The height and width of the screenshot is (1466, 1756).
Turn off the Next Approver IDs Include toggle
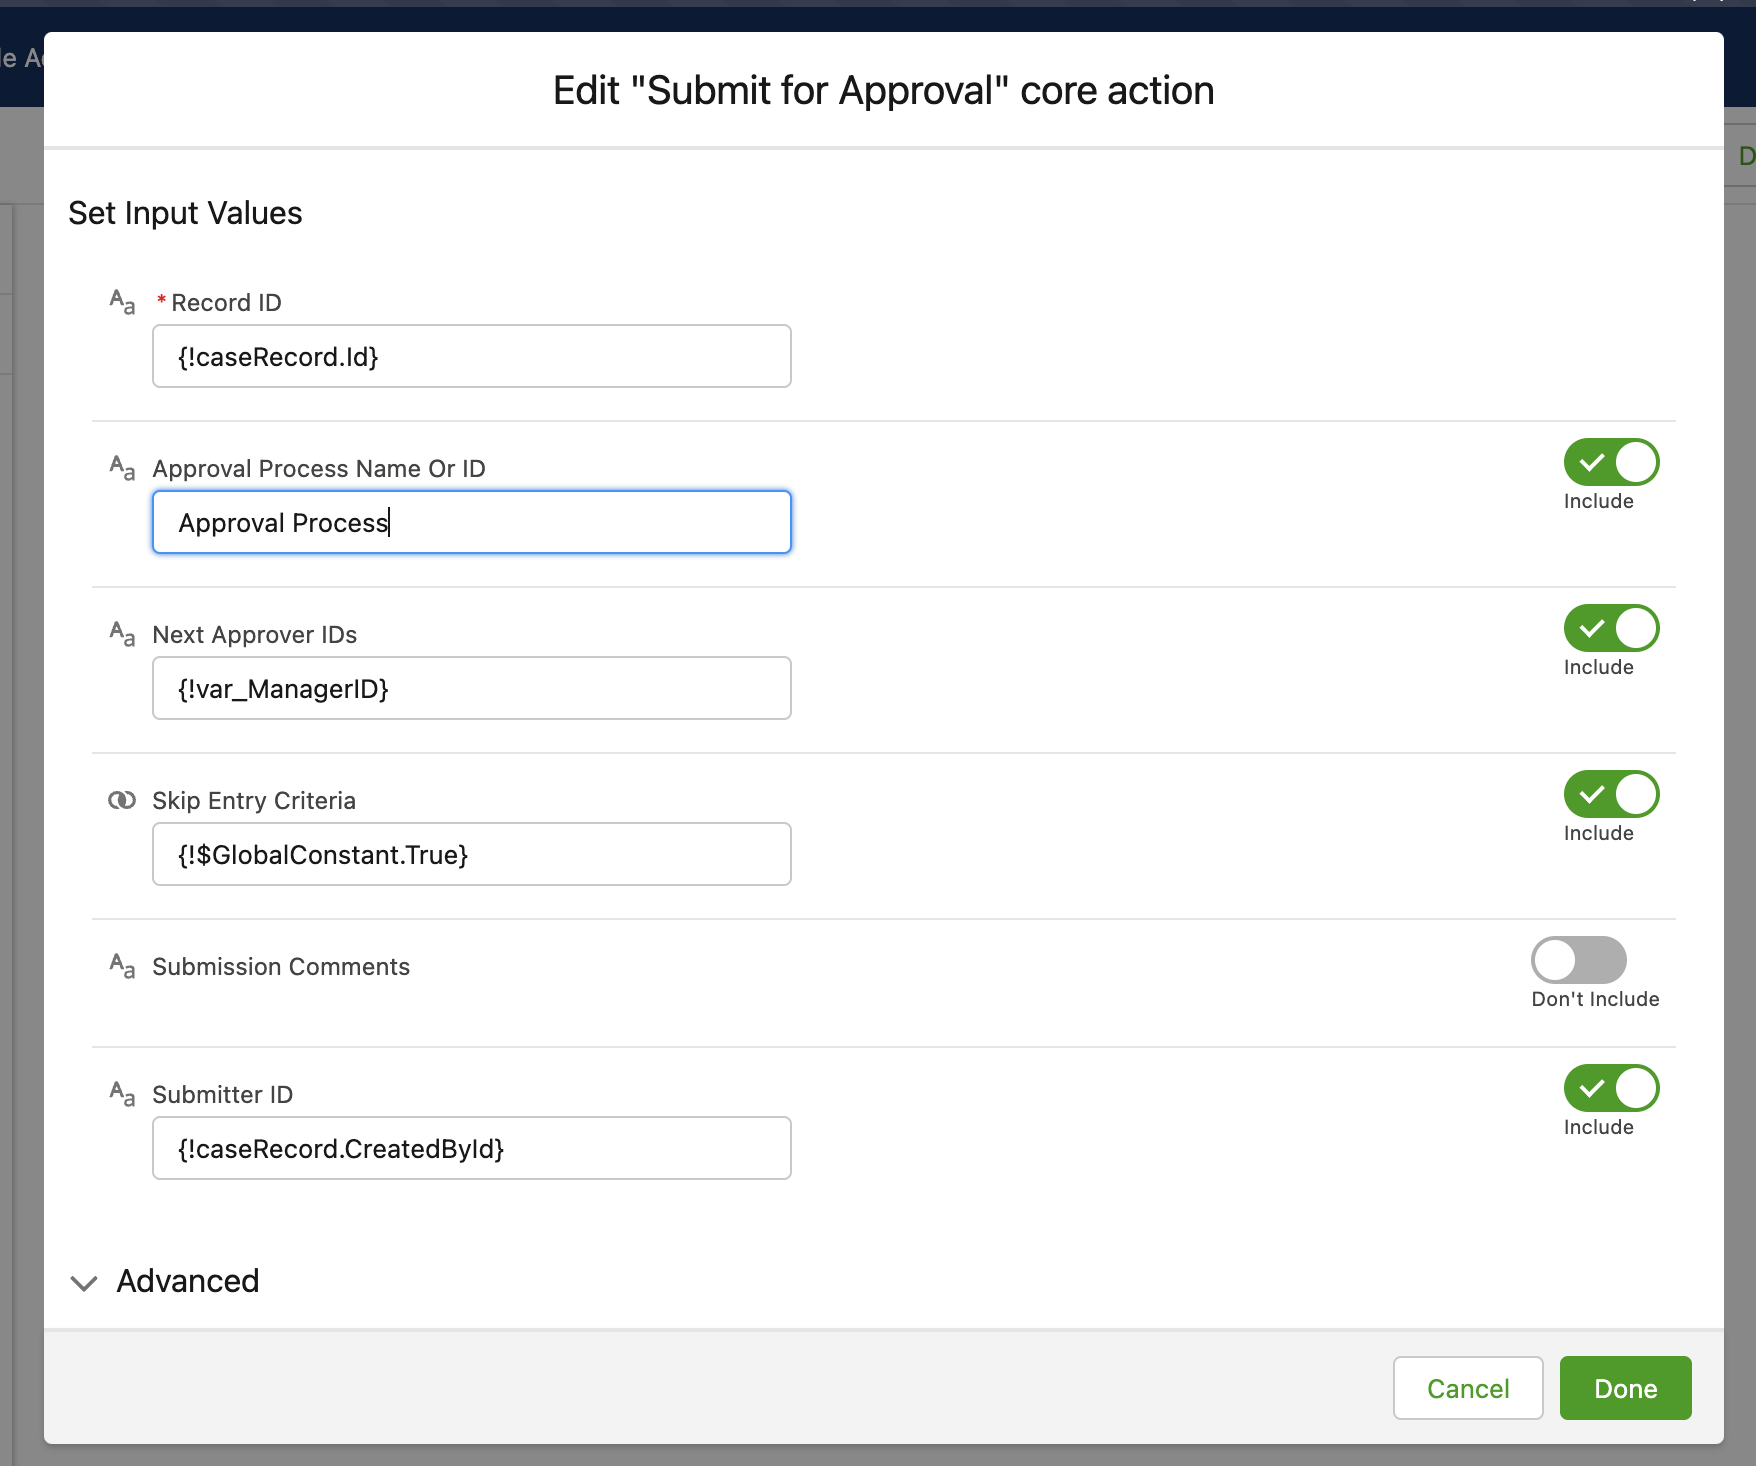click(1611, 629)
